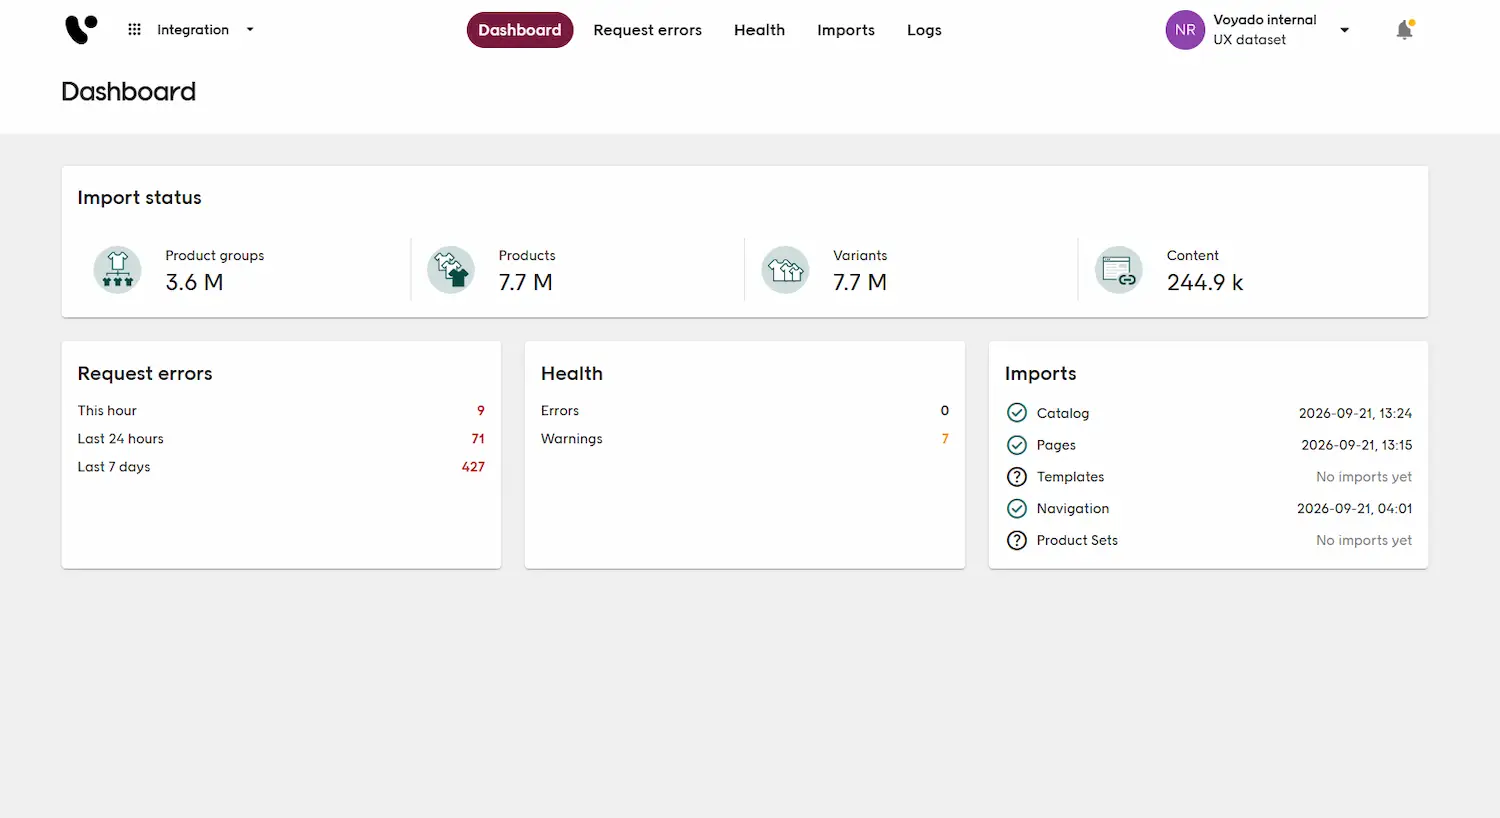Viewport: 1500px width, 818px height.
Task: Expand the Integration dropdown arrow
Action: [250, 30]
